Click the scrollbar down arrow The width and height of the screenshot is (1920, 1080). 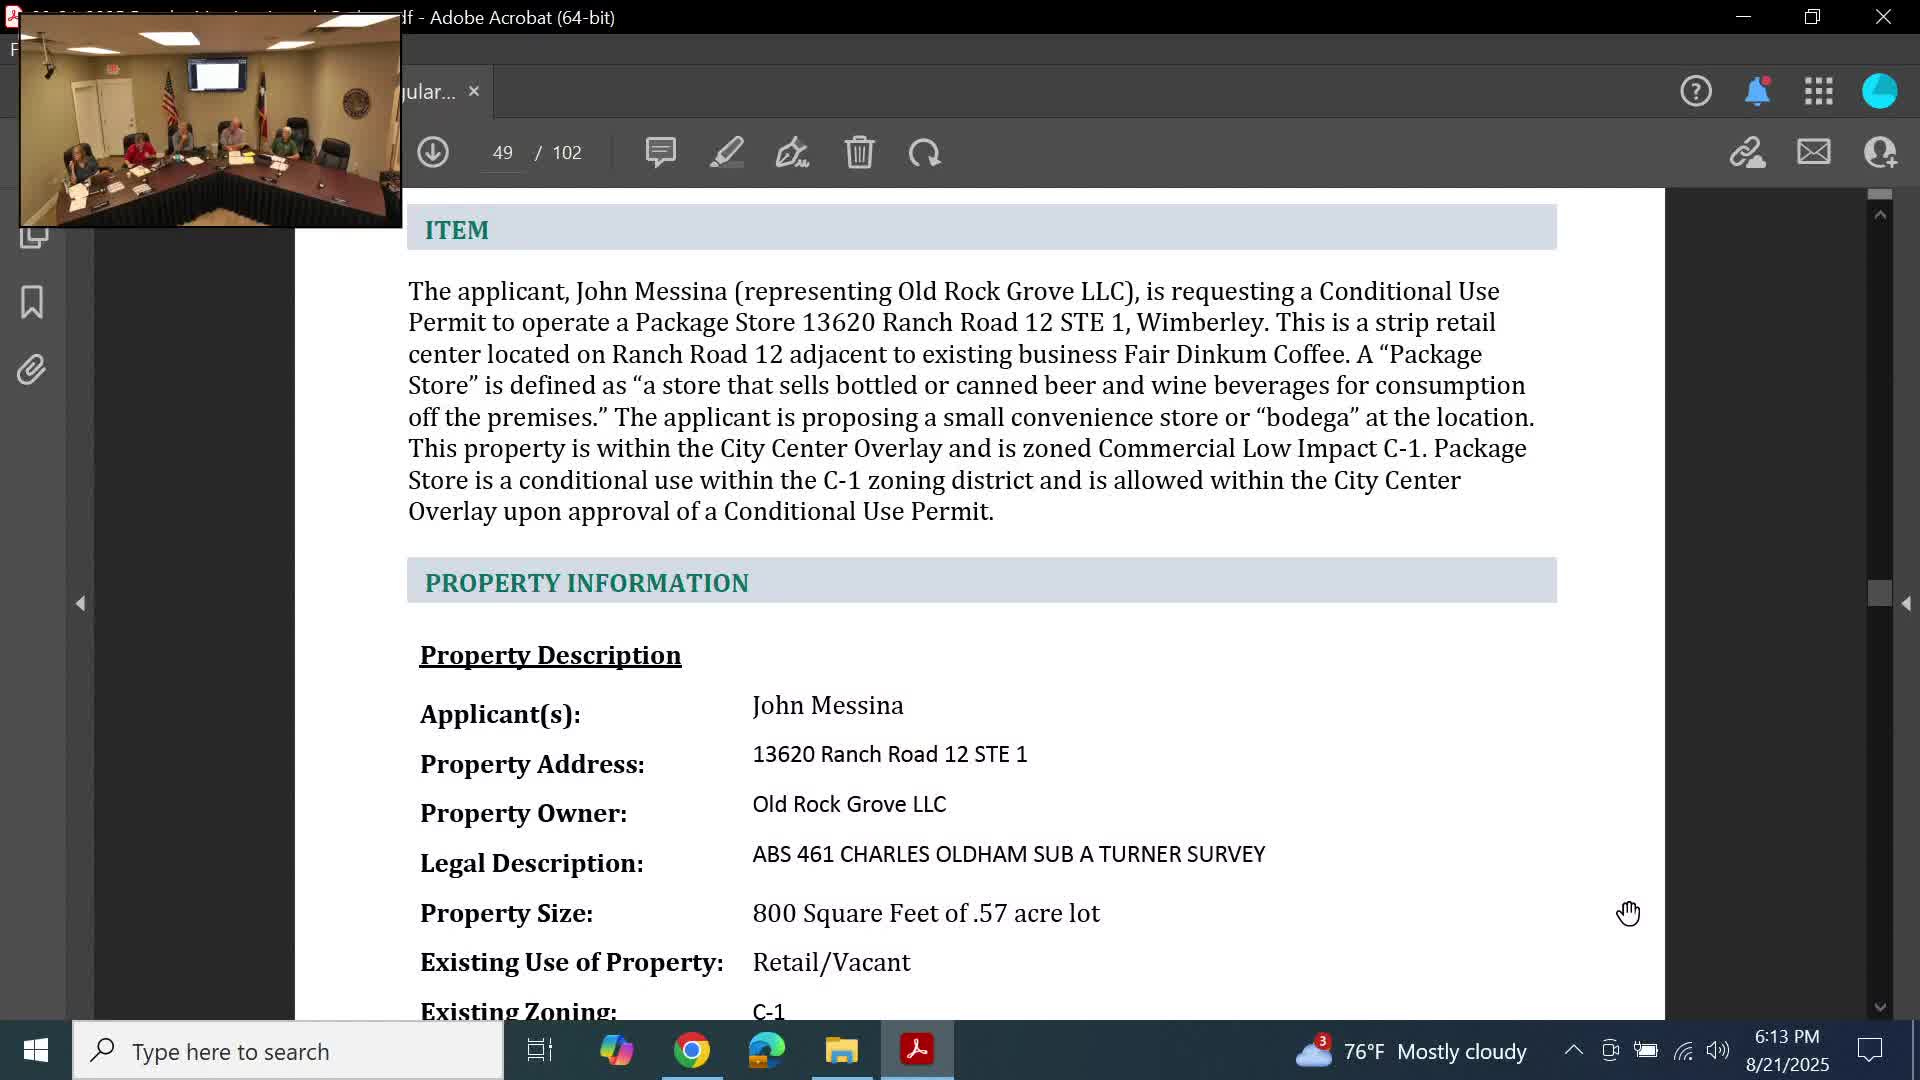pyautogui.click(x=1880, y=1007)
